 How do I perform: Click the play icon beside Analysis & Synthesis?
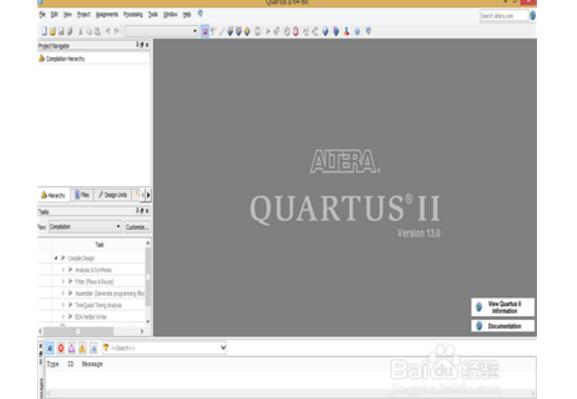pos(70,270)
